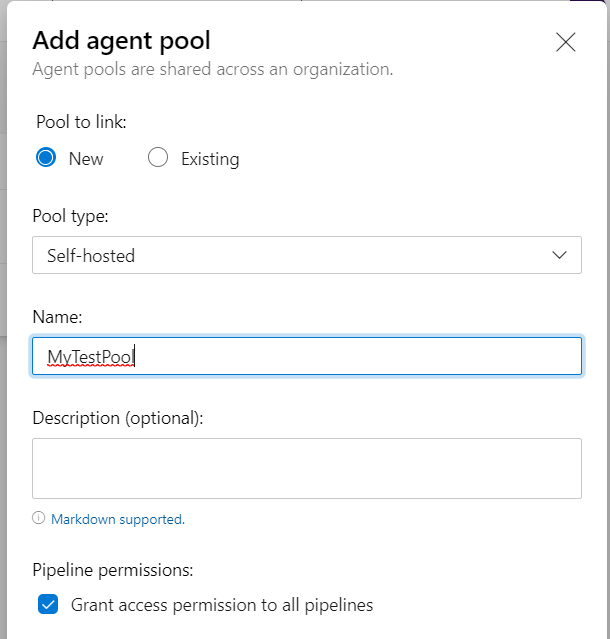Select the New pool radio button
Screen dimensions: 610x639
point(46,158)
